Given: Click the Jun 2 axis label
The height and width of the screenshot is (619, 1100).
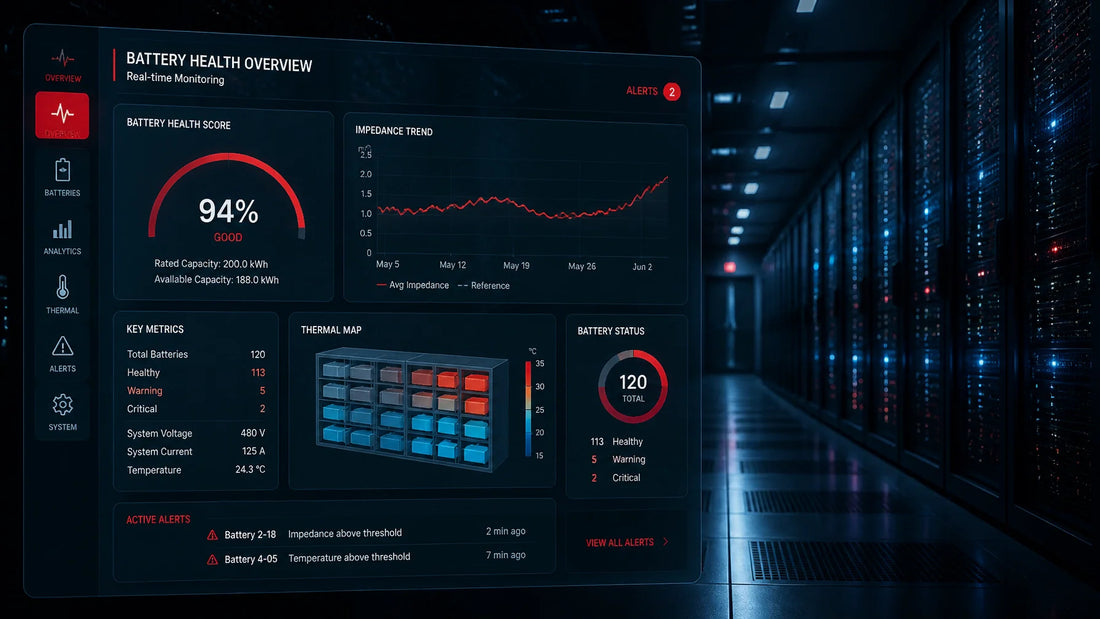Looking at the screenshot, I should 642,267.
